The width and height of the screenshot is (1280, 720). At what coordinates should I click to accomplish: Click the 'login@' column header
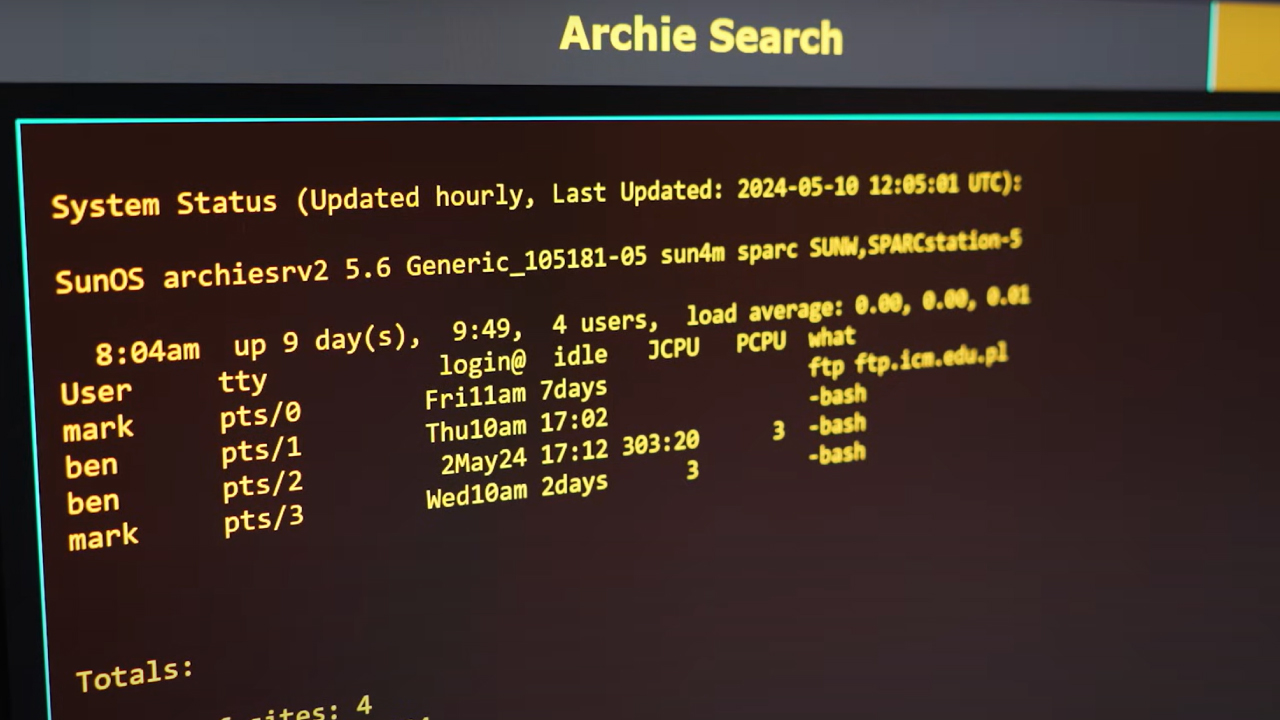tap(482, 362)
